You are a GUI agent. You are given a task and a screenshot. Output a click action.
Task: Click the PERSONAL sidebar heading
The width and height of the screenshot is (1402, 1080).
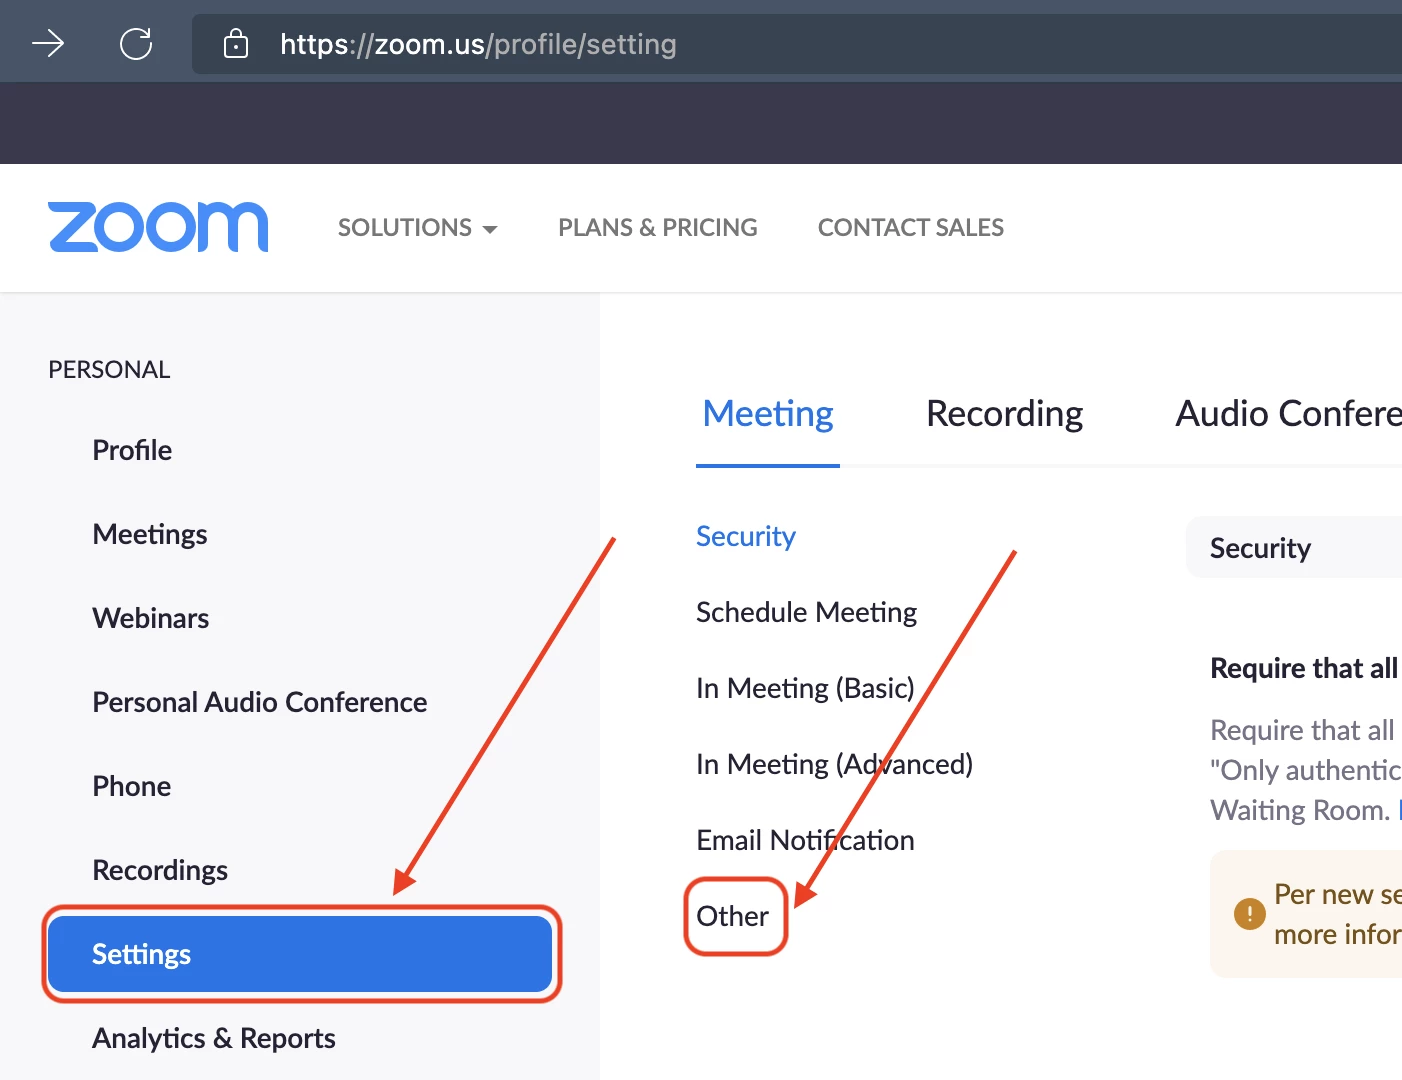[110, 370]
